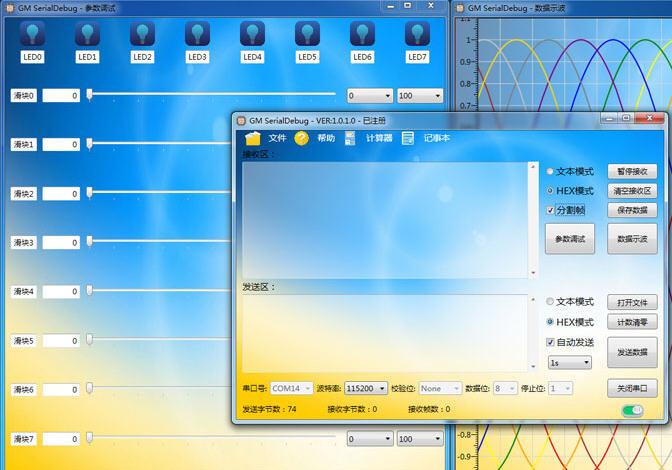The height and width of the screenshot is (470, 672).
Task: Toggle the LED3 bulb indicator
Action: pos(197,34)
